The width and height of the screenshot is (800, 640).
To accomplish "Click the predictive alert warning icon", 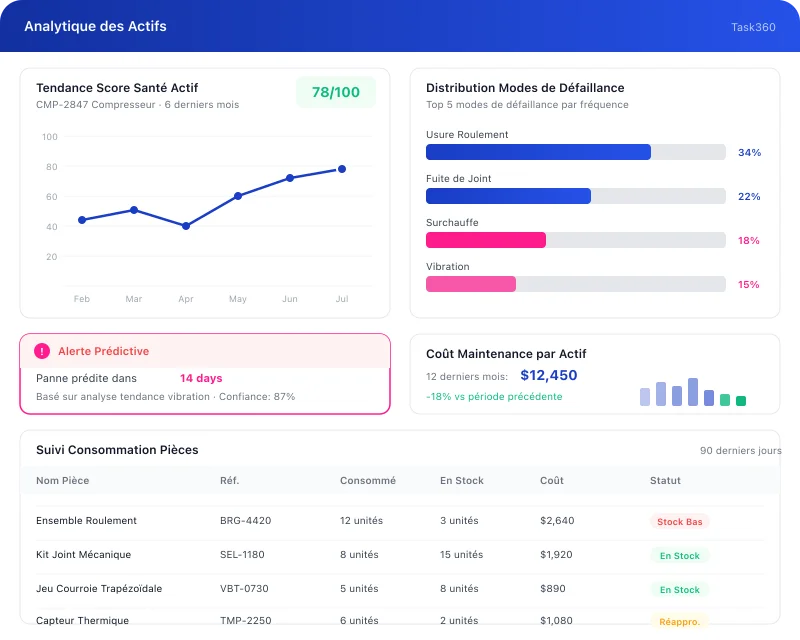I will 42,351.
